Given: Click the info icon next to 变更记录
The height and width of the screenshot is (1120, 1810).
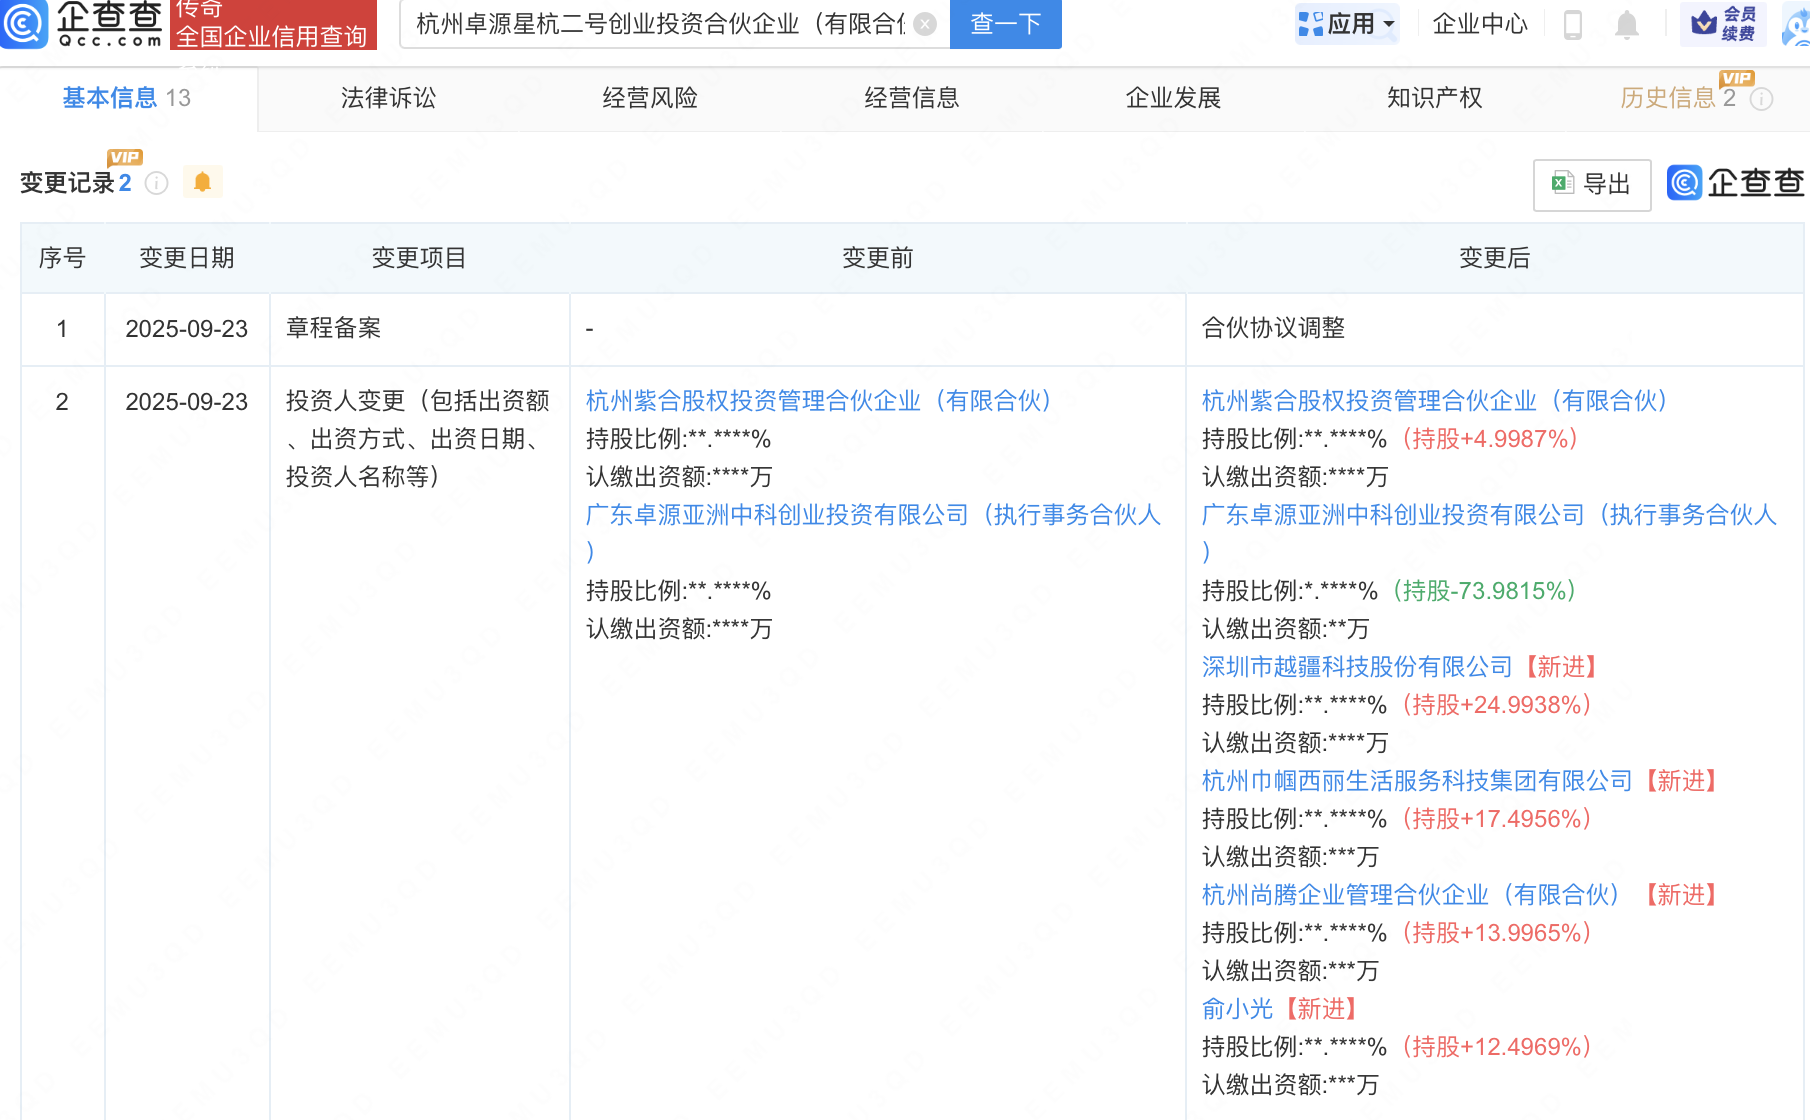Looking at the screenshot, I should [x=157, y=183].
